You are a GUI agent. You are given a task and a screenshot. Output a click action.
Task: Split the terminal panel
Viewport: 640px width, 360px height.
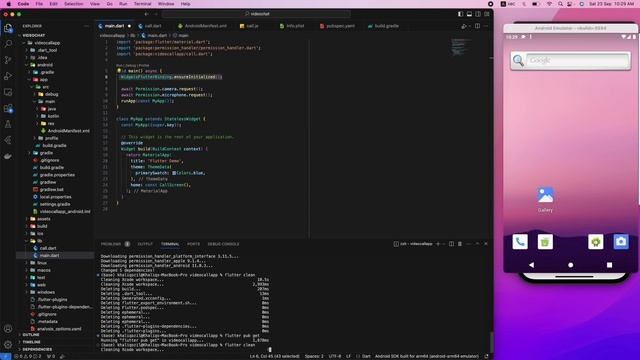click(x=451, y=244)
